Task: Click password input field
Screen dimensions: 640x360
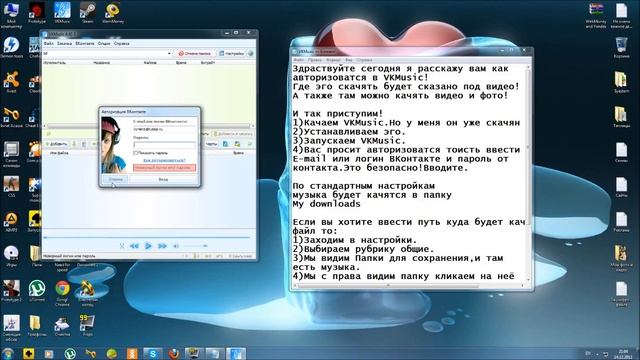Action: pos(164,144)
